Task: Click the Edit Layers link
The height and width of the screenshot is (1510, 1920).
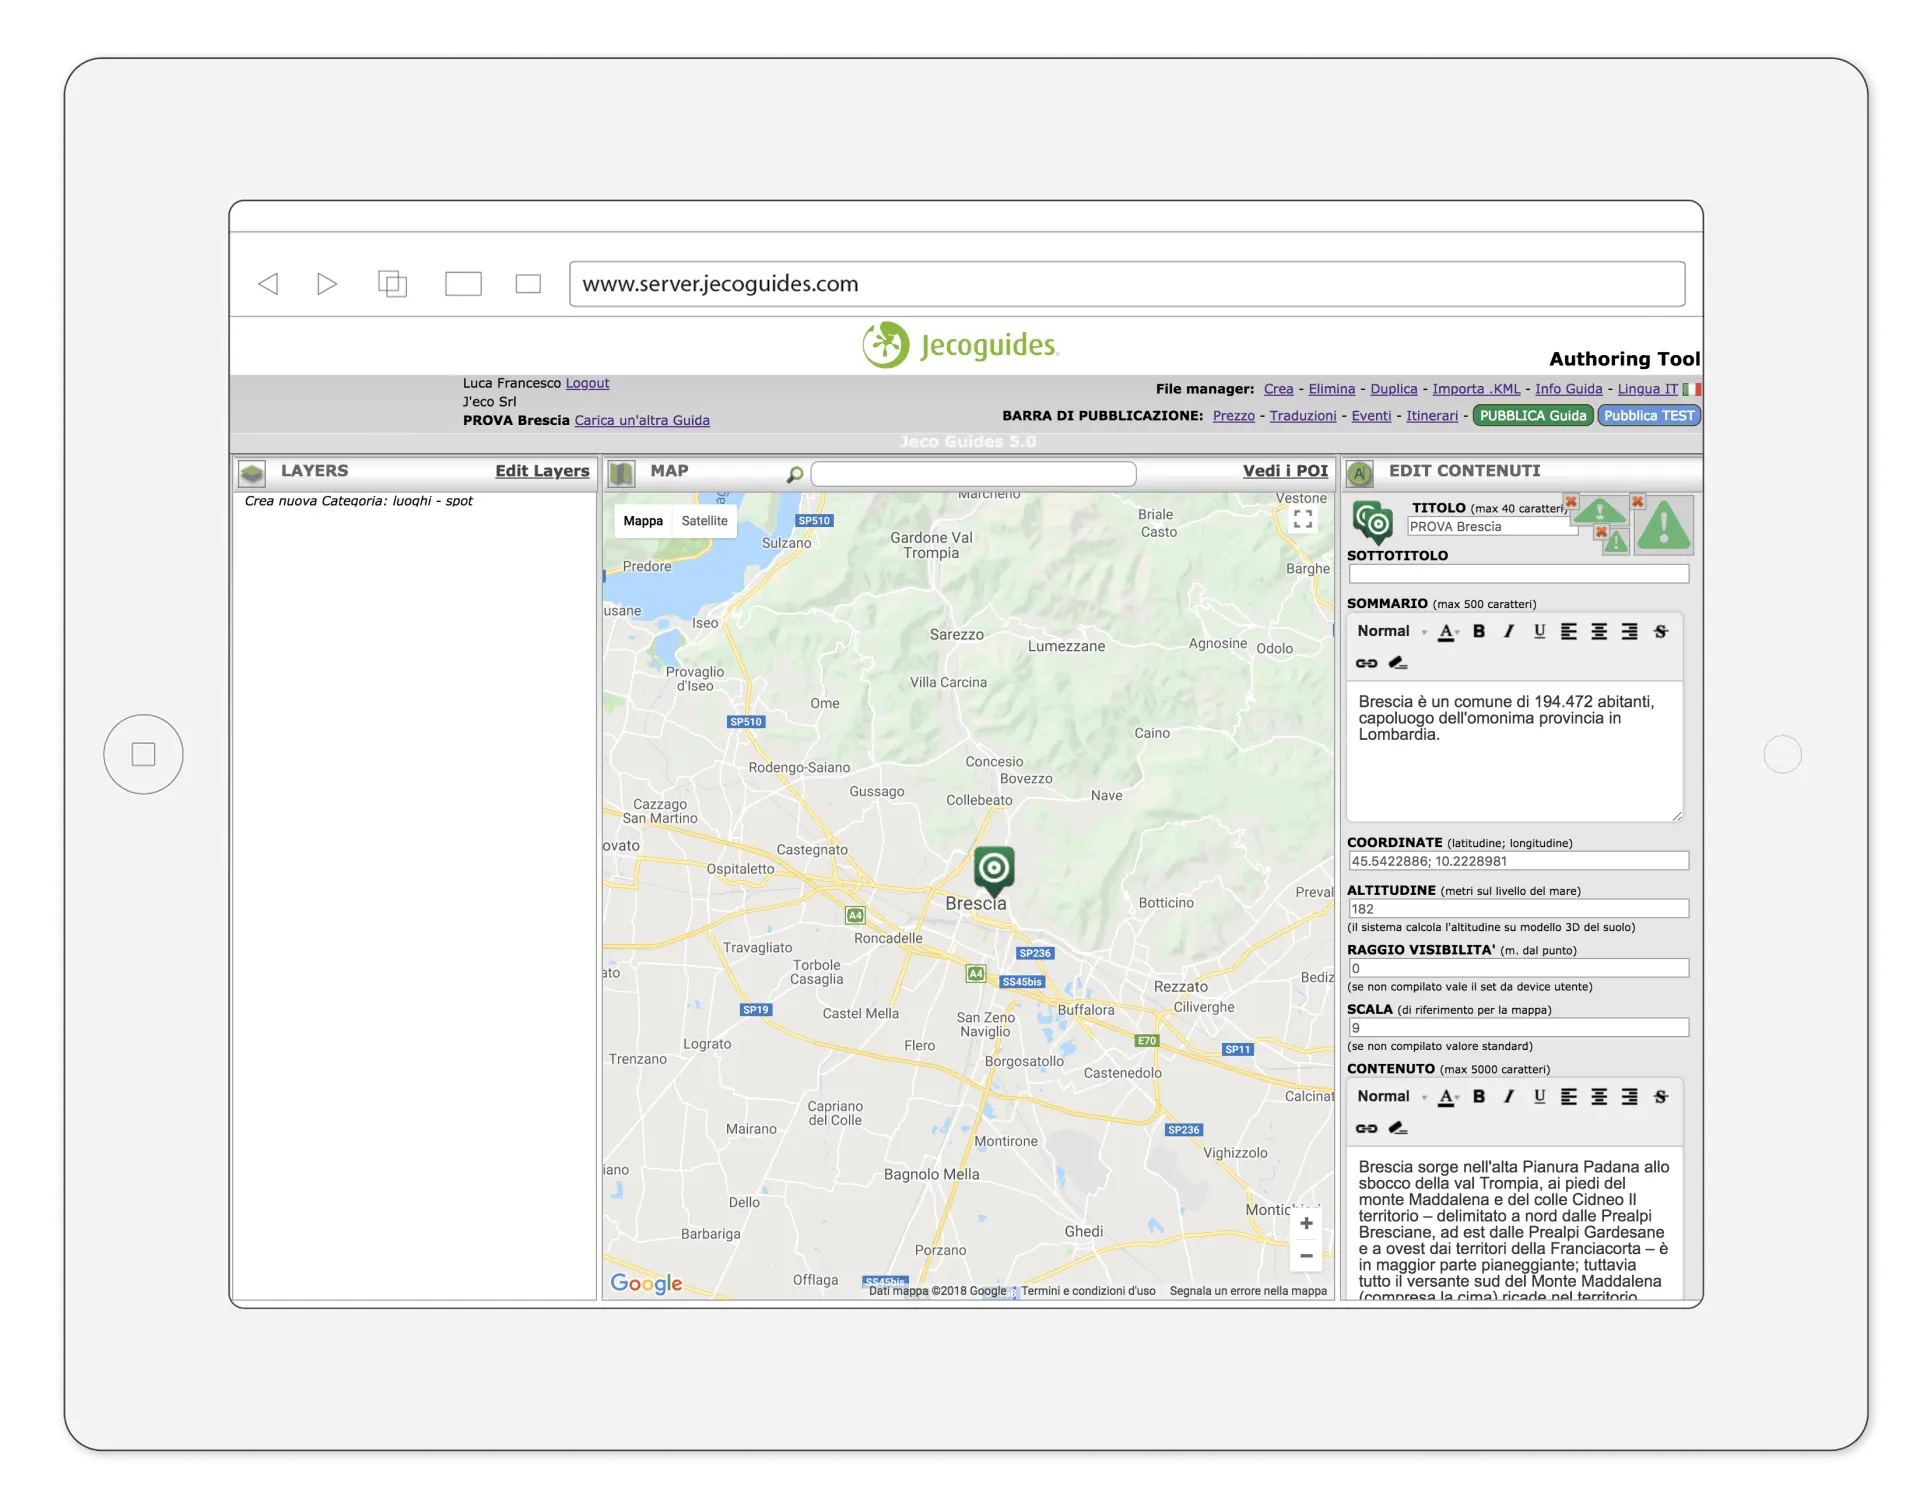Action: click(x=542, y=471)
